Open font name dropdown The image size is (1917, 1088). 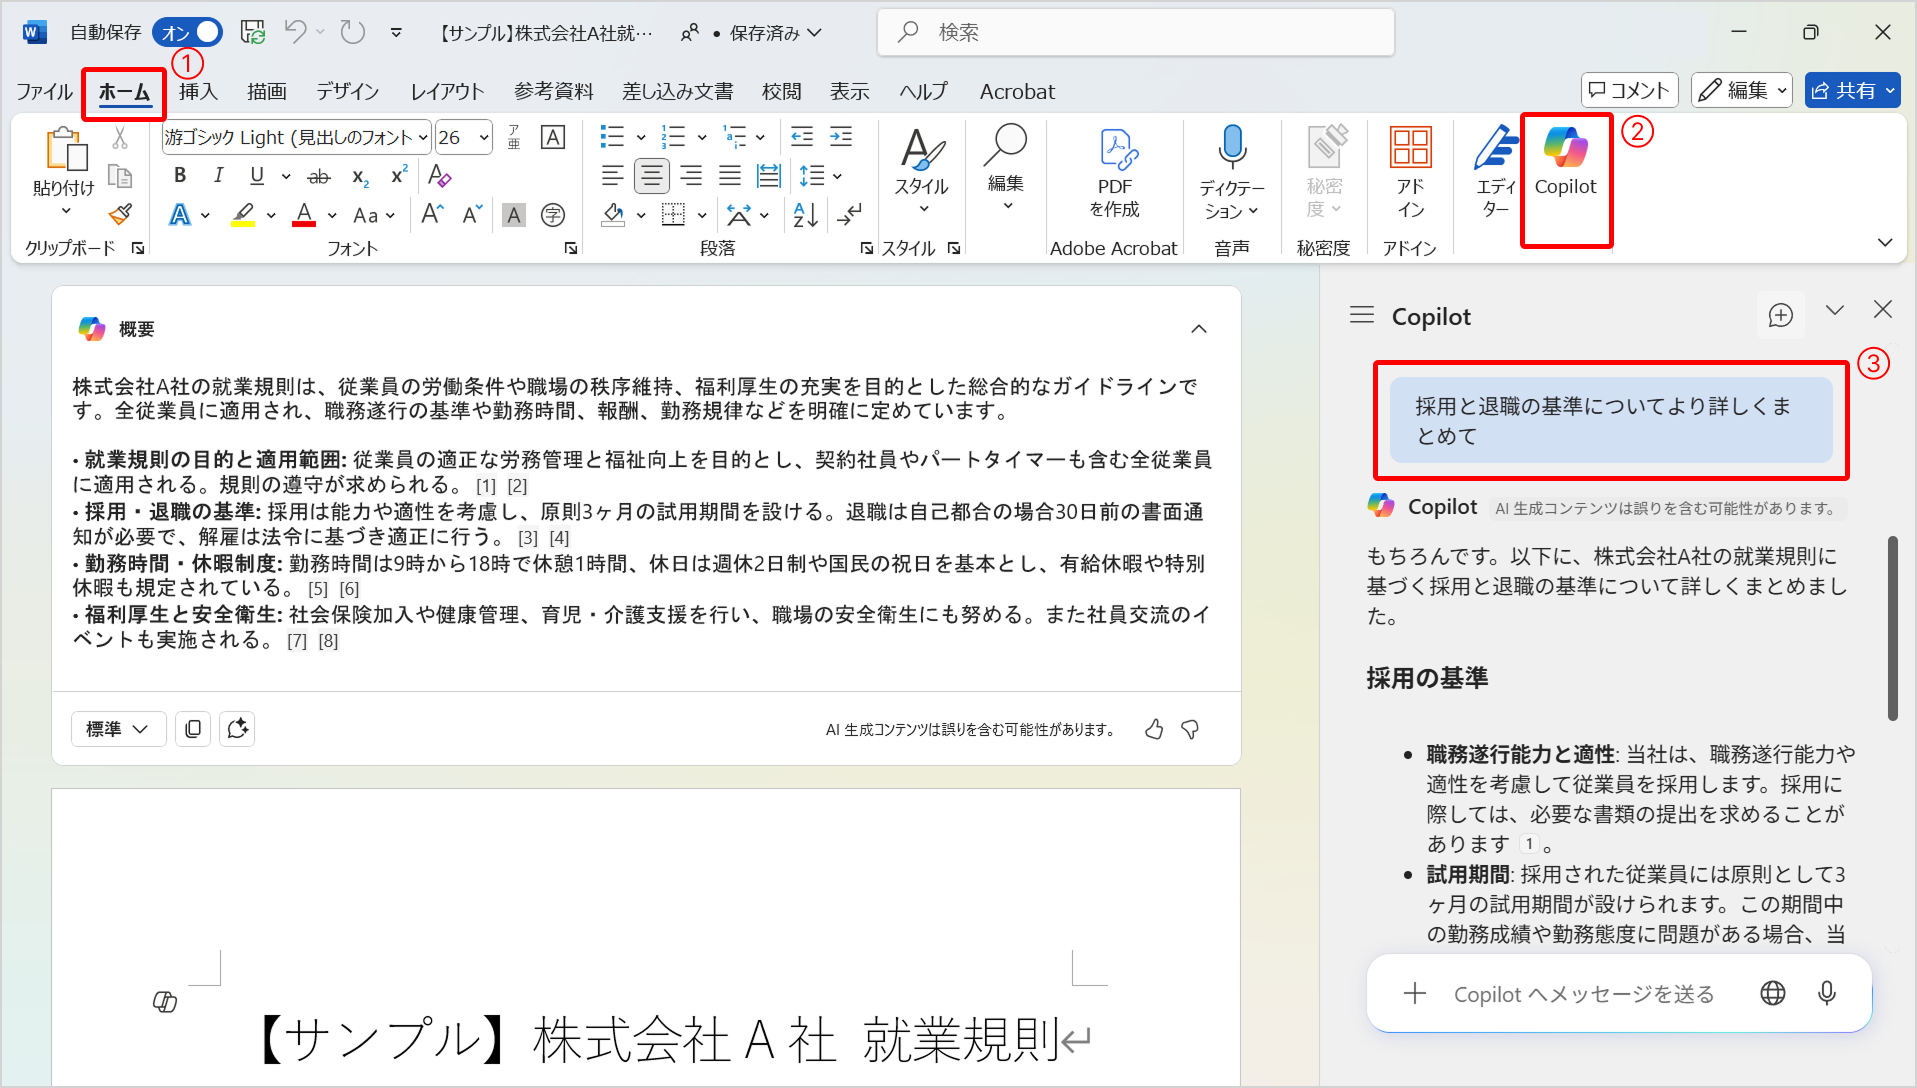point(423,137)
